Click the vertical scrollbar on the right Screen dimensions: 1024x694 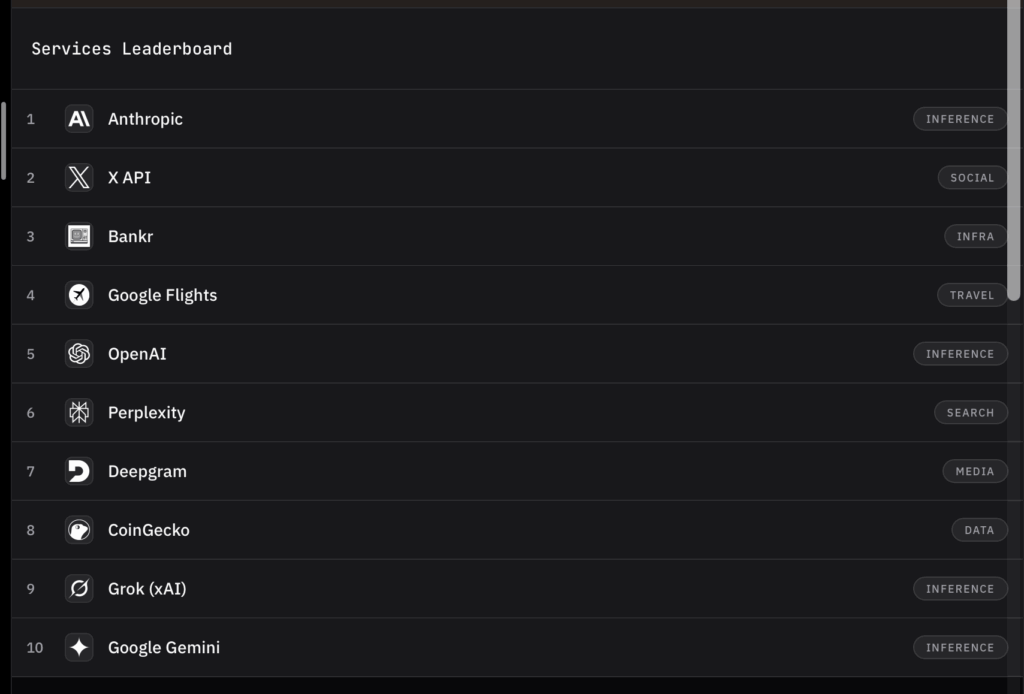tap(1014, 150)
